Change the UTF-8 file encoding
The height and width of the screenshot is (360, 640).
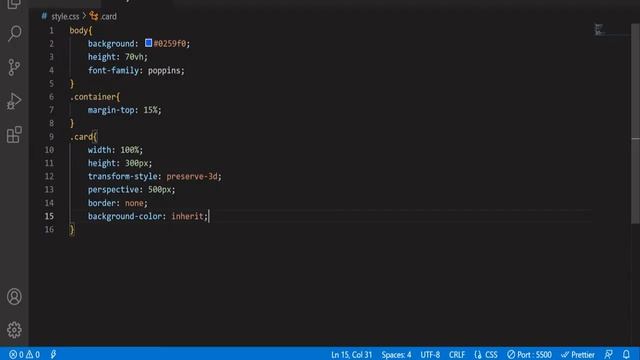[x=430, y=354]
